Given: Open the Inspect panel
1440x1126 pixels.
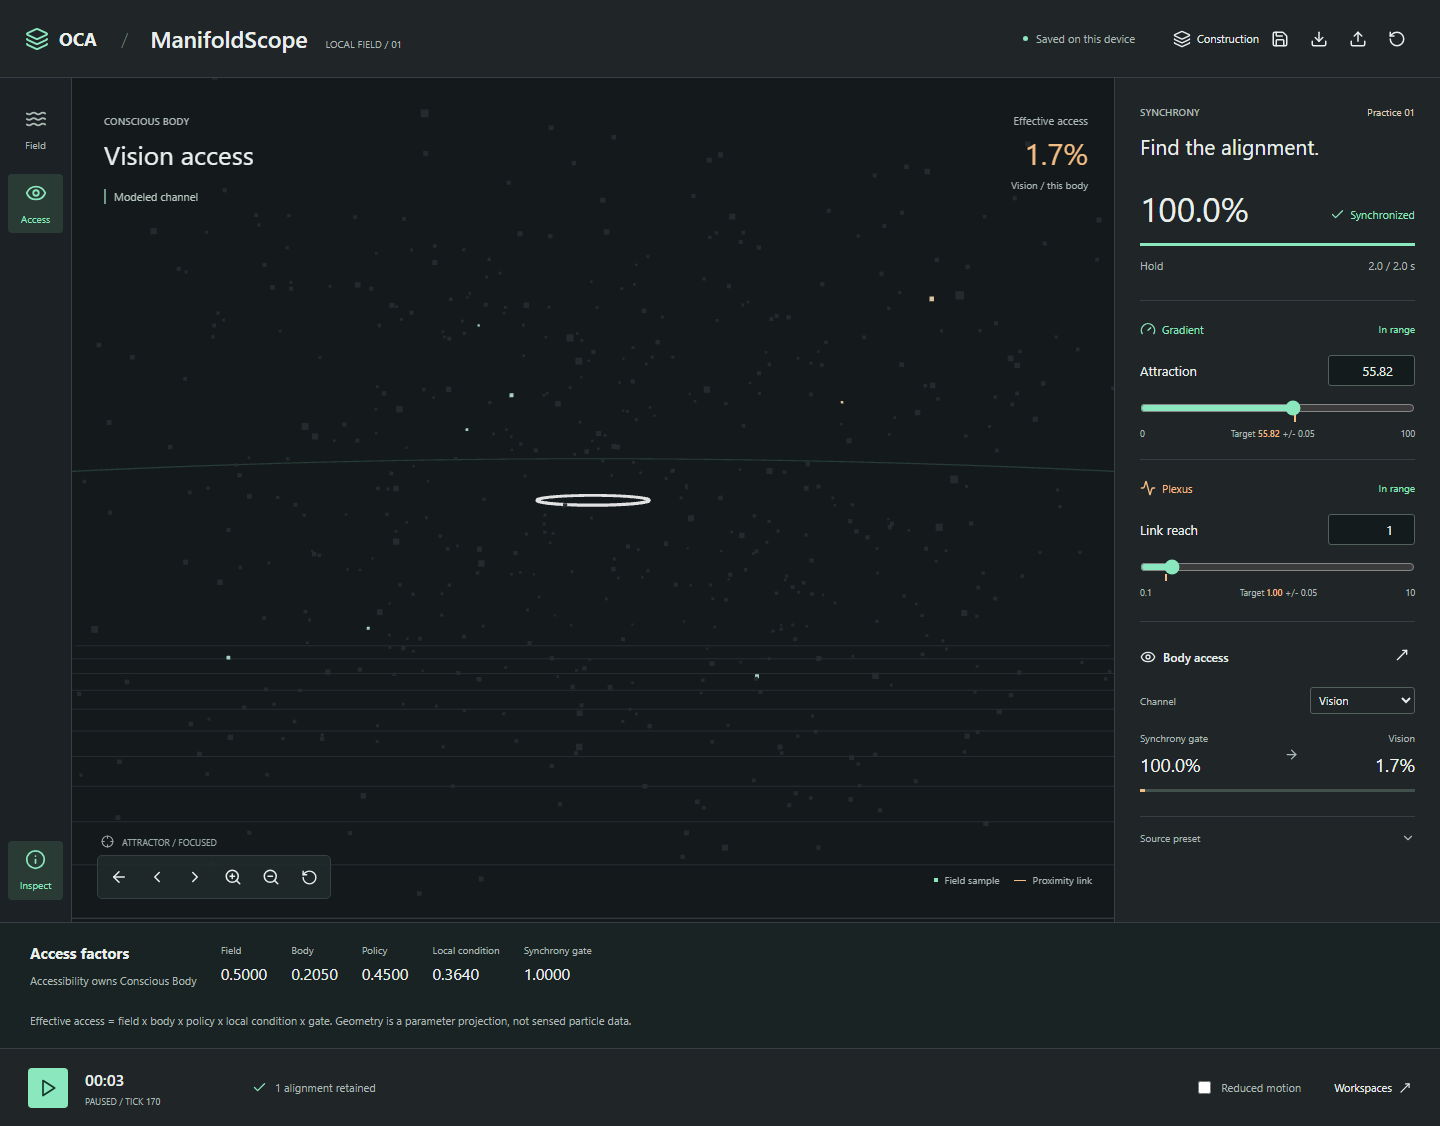Looking at the screenshot, I should tap(35, 870).
